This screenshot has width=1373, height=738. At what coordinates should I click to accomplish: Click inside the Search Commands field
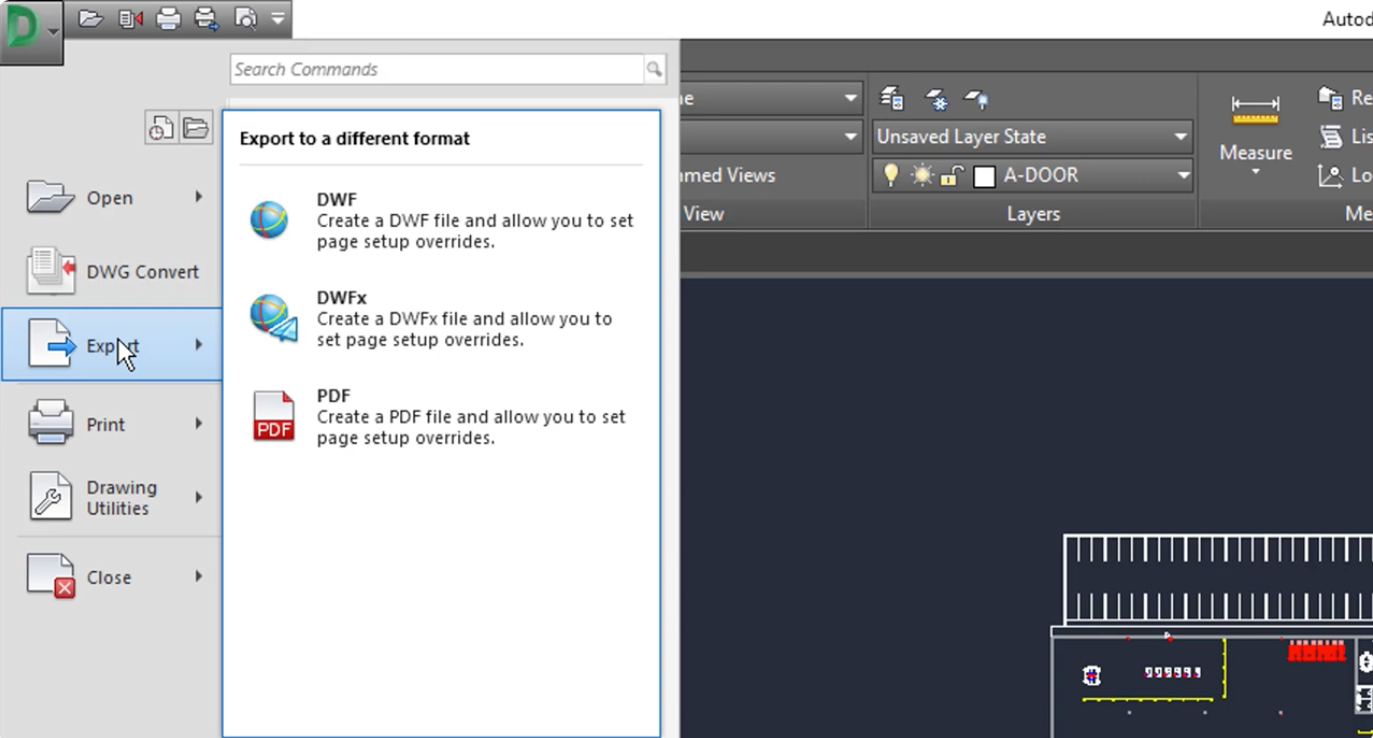440,69
